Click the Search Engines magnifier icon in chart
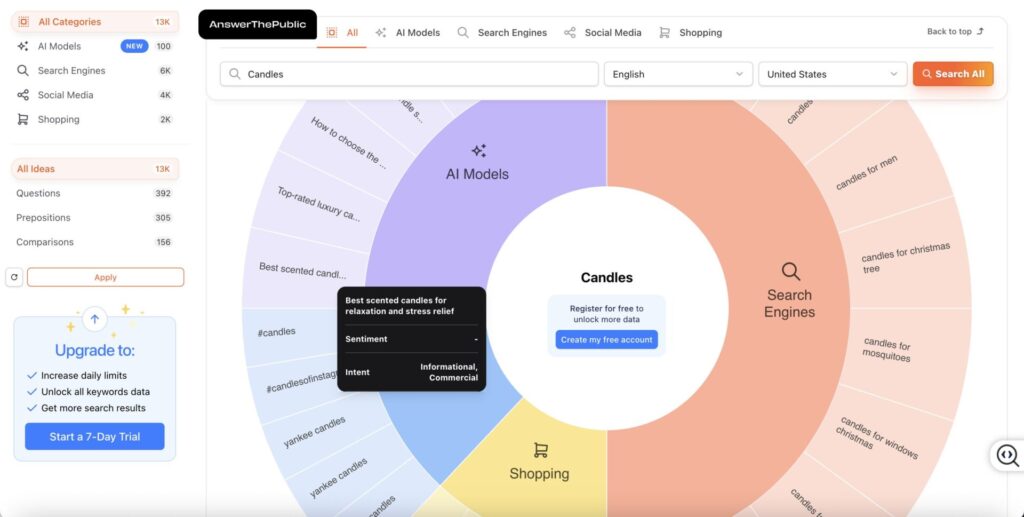 (x=790, y=271)
